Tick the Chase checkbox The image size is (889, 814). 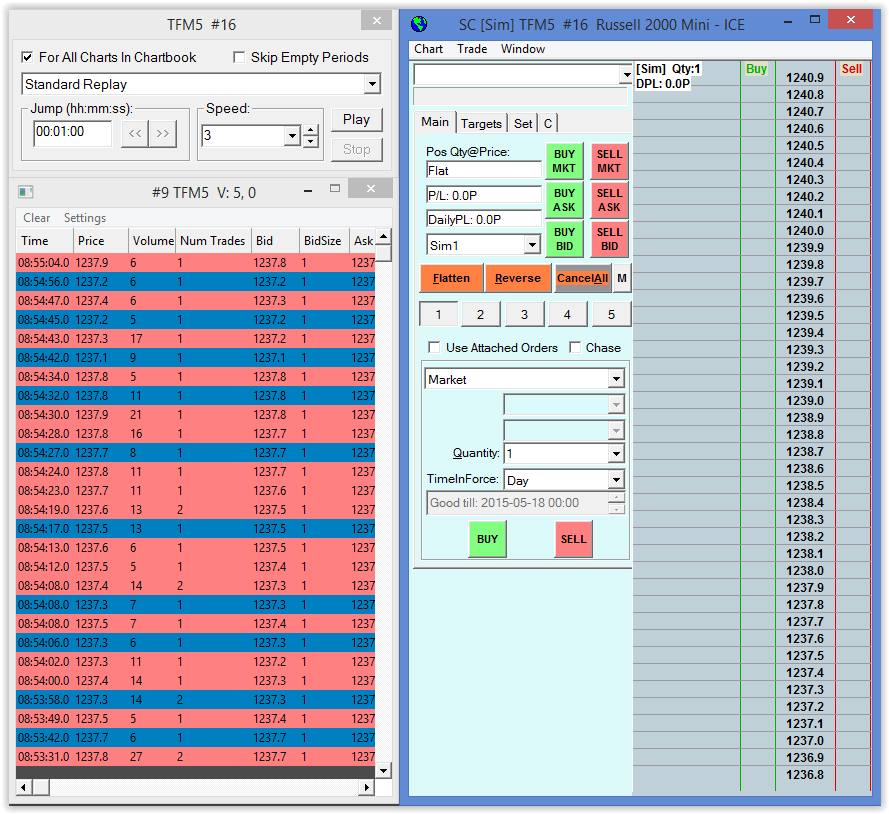pos(575,347)
